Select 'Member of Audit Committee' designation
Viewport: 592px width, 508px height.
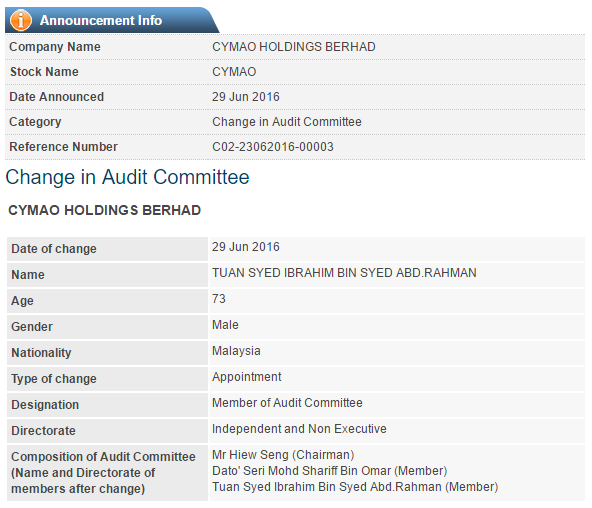point(287,403)
